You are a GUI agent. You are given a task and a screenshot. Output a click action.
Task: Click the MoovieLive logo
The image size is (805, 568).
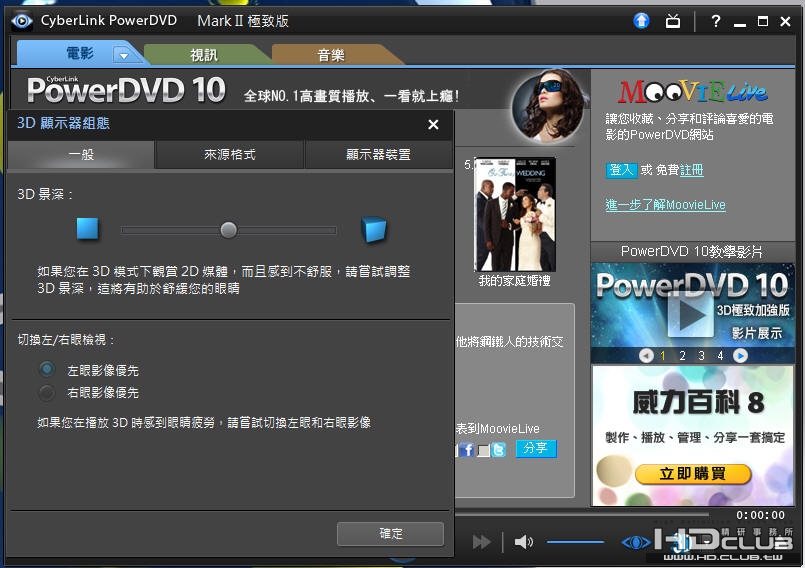click(x=693, y=92)
